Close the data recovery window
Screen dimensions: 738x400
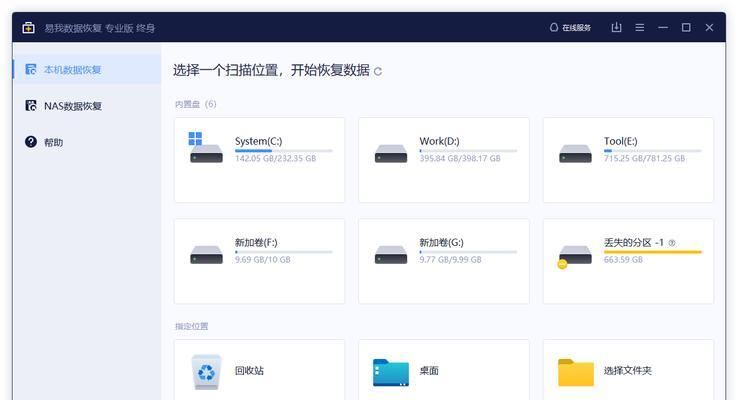709,28
